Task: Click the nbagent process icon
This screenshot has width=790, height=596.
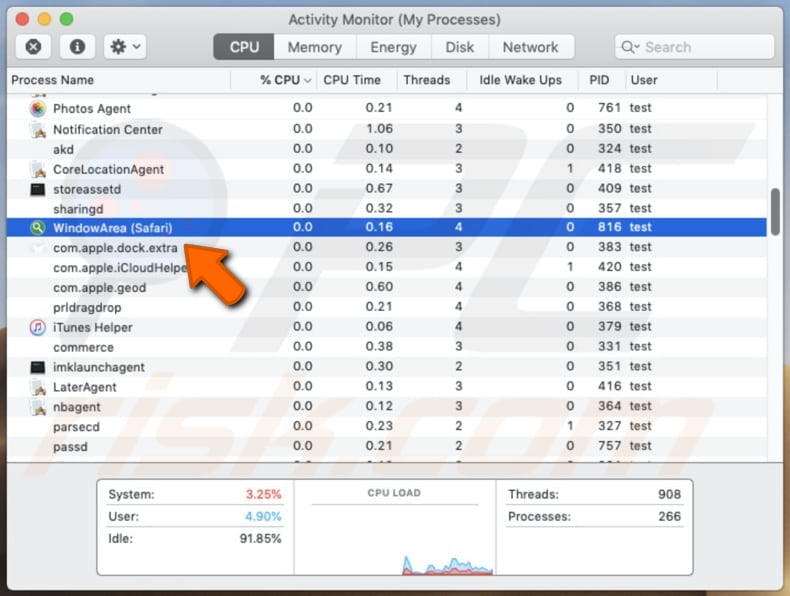Action: pos(38,407)
